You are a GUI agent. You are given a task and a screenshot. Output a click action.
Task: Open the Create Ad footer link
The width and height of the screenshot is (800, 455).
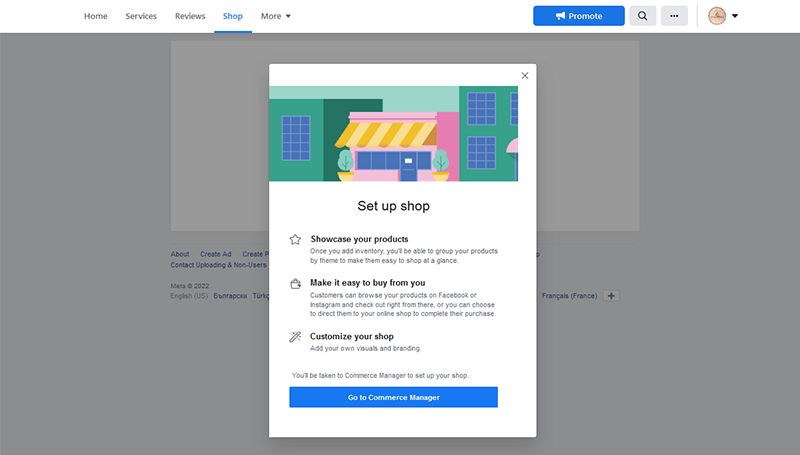(x=215, y=254)
